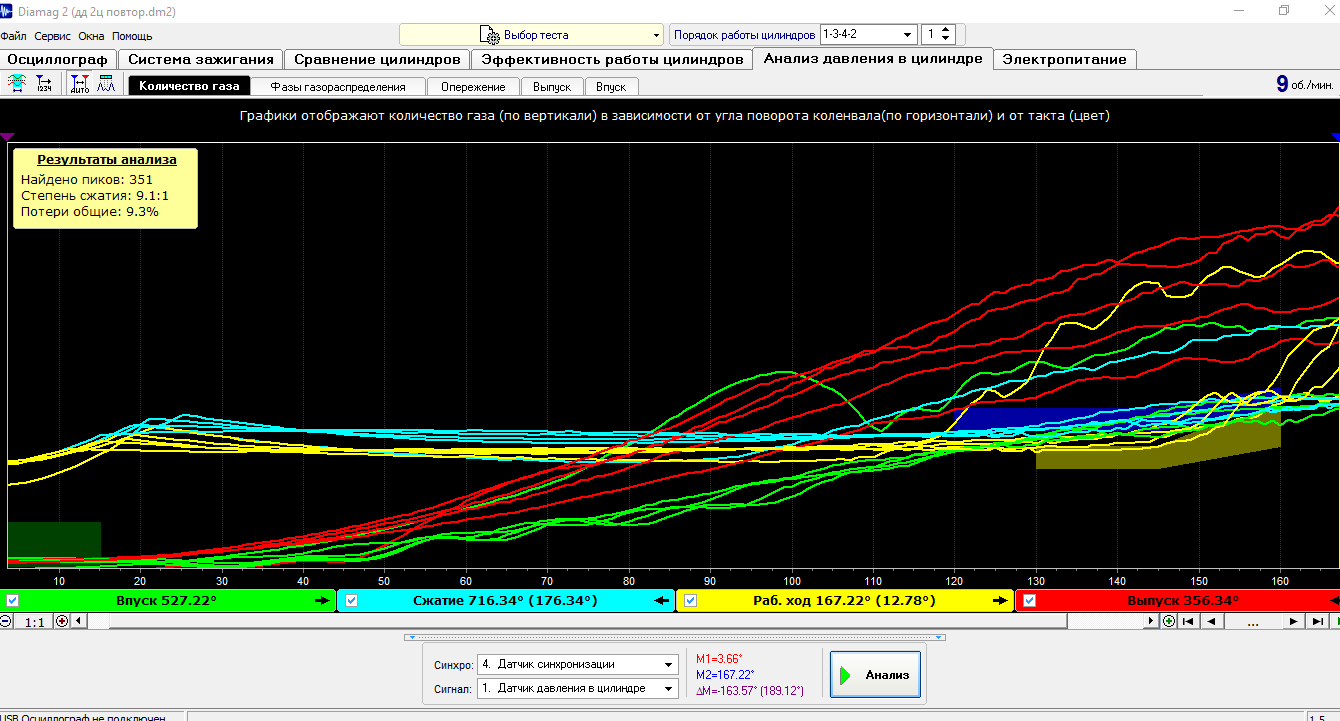Open the Выпуск sub-tab
This screenshot has height=721, width=1340.
coord(552,87)
